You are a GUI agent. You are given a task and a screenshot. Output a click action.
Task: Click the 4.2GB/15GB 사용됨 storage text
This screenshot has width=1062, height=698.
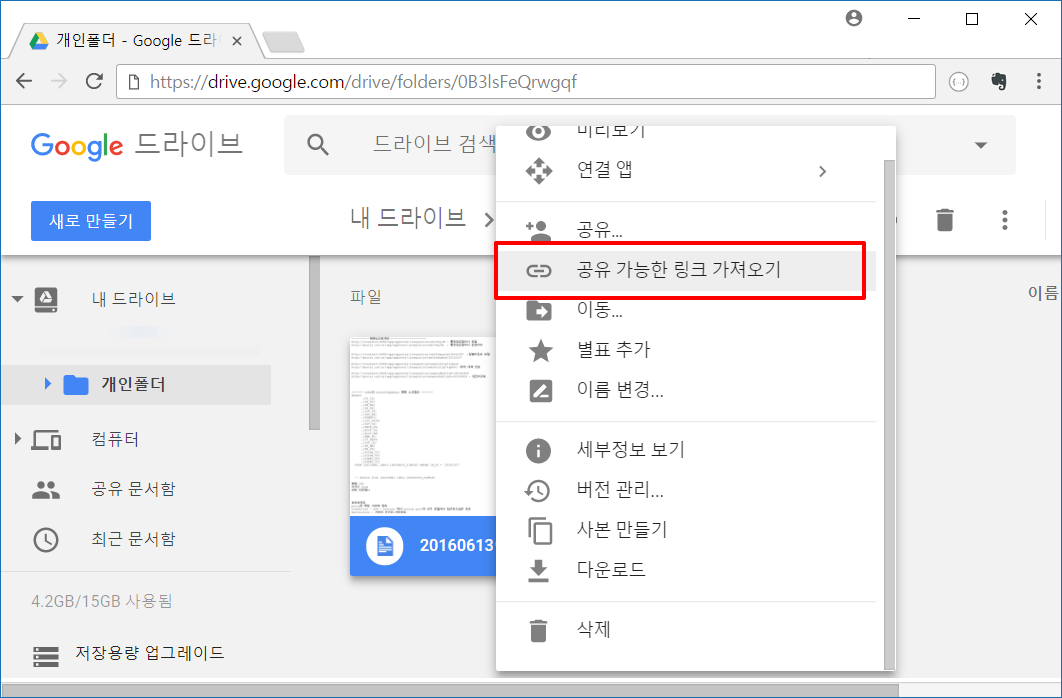click(102, 601)
